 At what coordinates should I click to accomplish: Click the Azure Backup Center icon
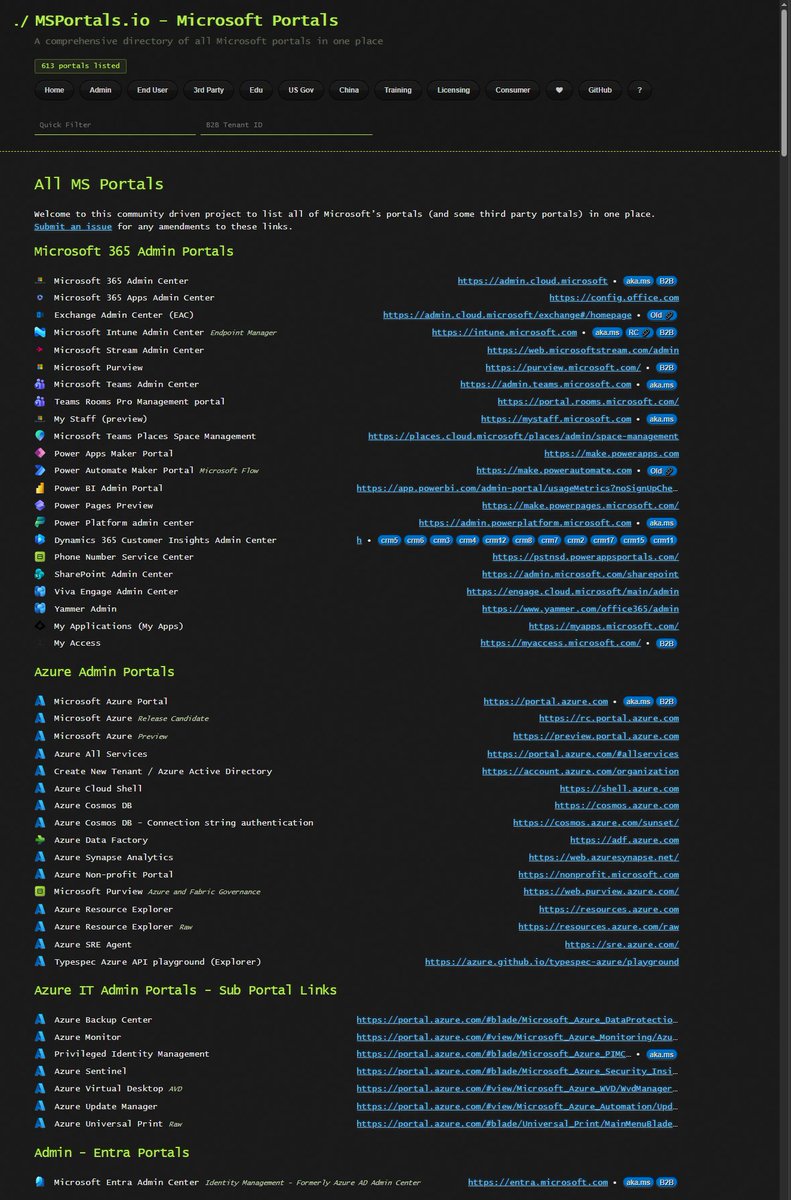pyautogui.click(x=40, y=1020)
